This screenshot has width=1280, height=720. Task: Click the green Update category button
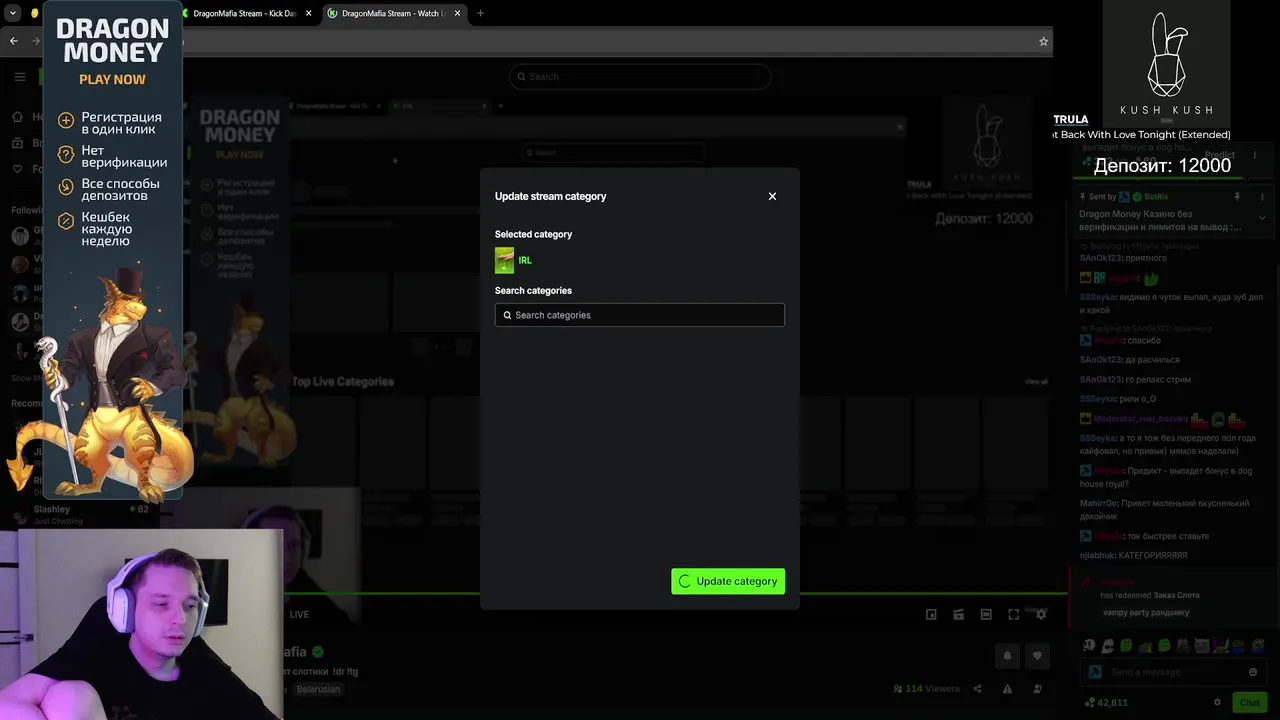[728, 581]
